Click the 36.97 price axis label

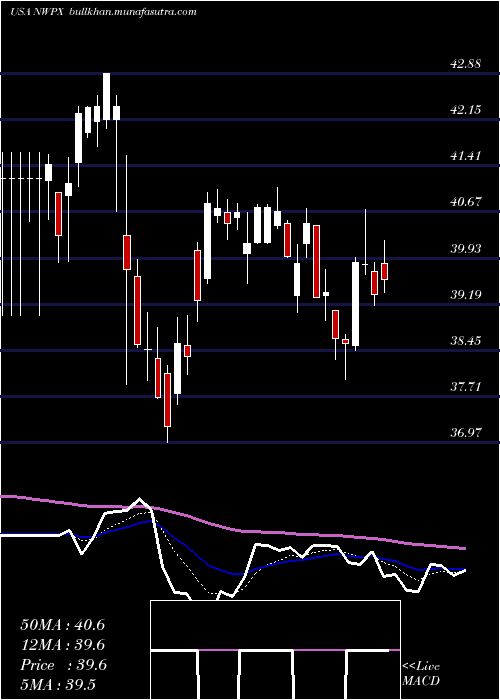coord(466,433)
